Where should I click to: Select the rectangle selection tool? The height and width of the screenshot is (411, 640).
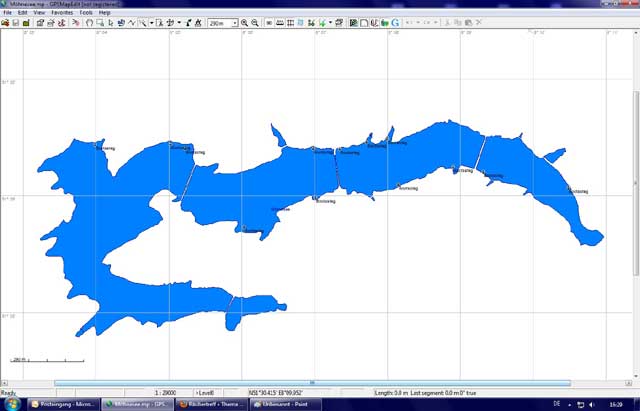tap(102, 22)
